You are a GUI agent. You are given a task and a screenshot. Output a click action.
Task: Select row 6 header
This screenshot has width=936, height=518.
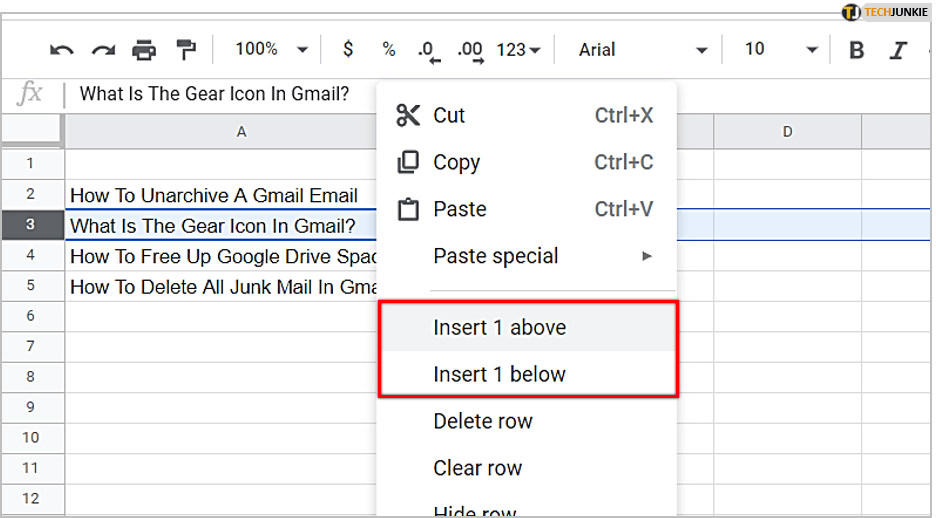31,316
